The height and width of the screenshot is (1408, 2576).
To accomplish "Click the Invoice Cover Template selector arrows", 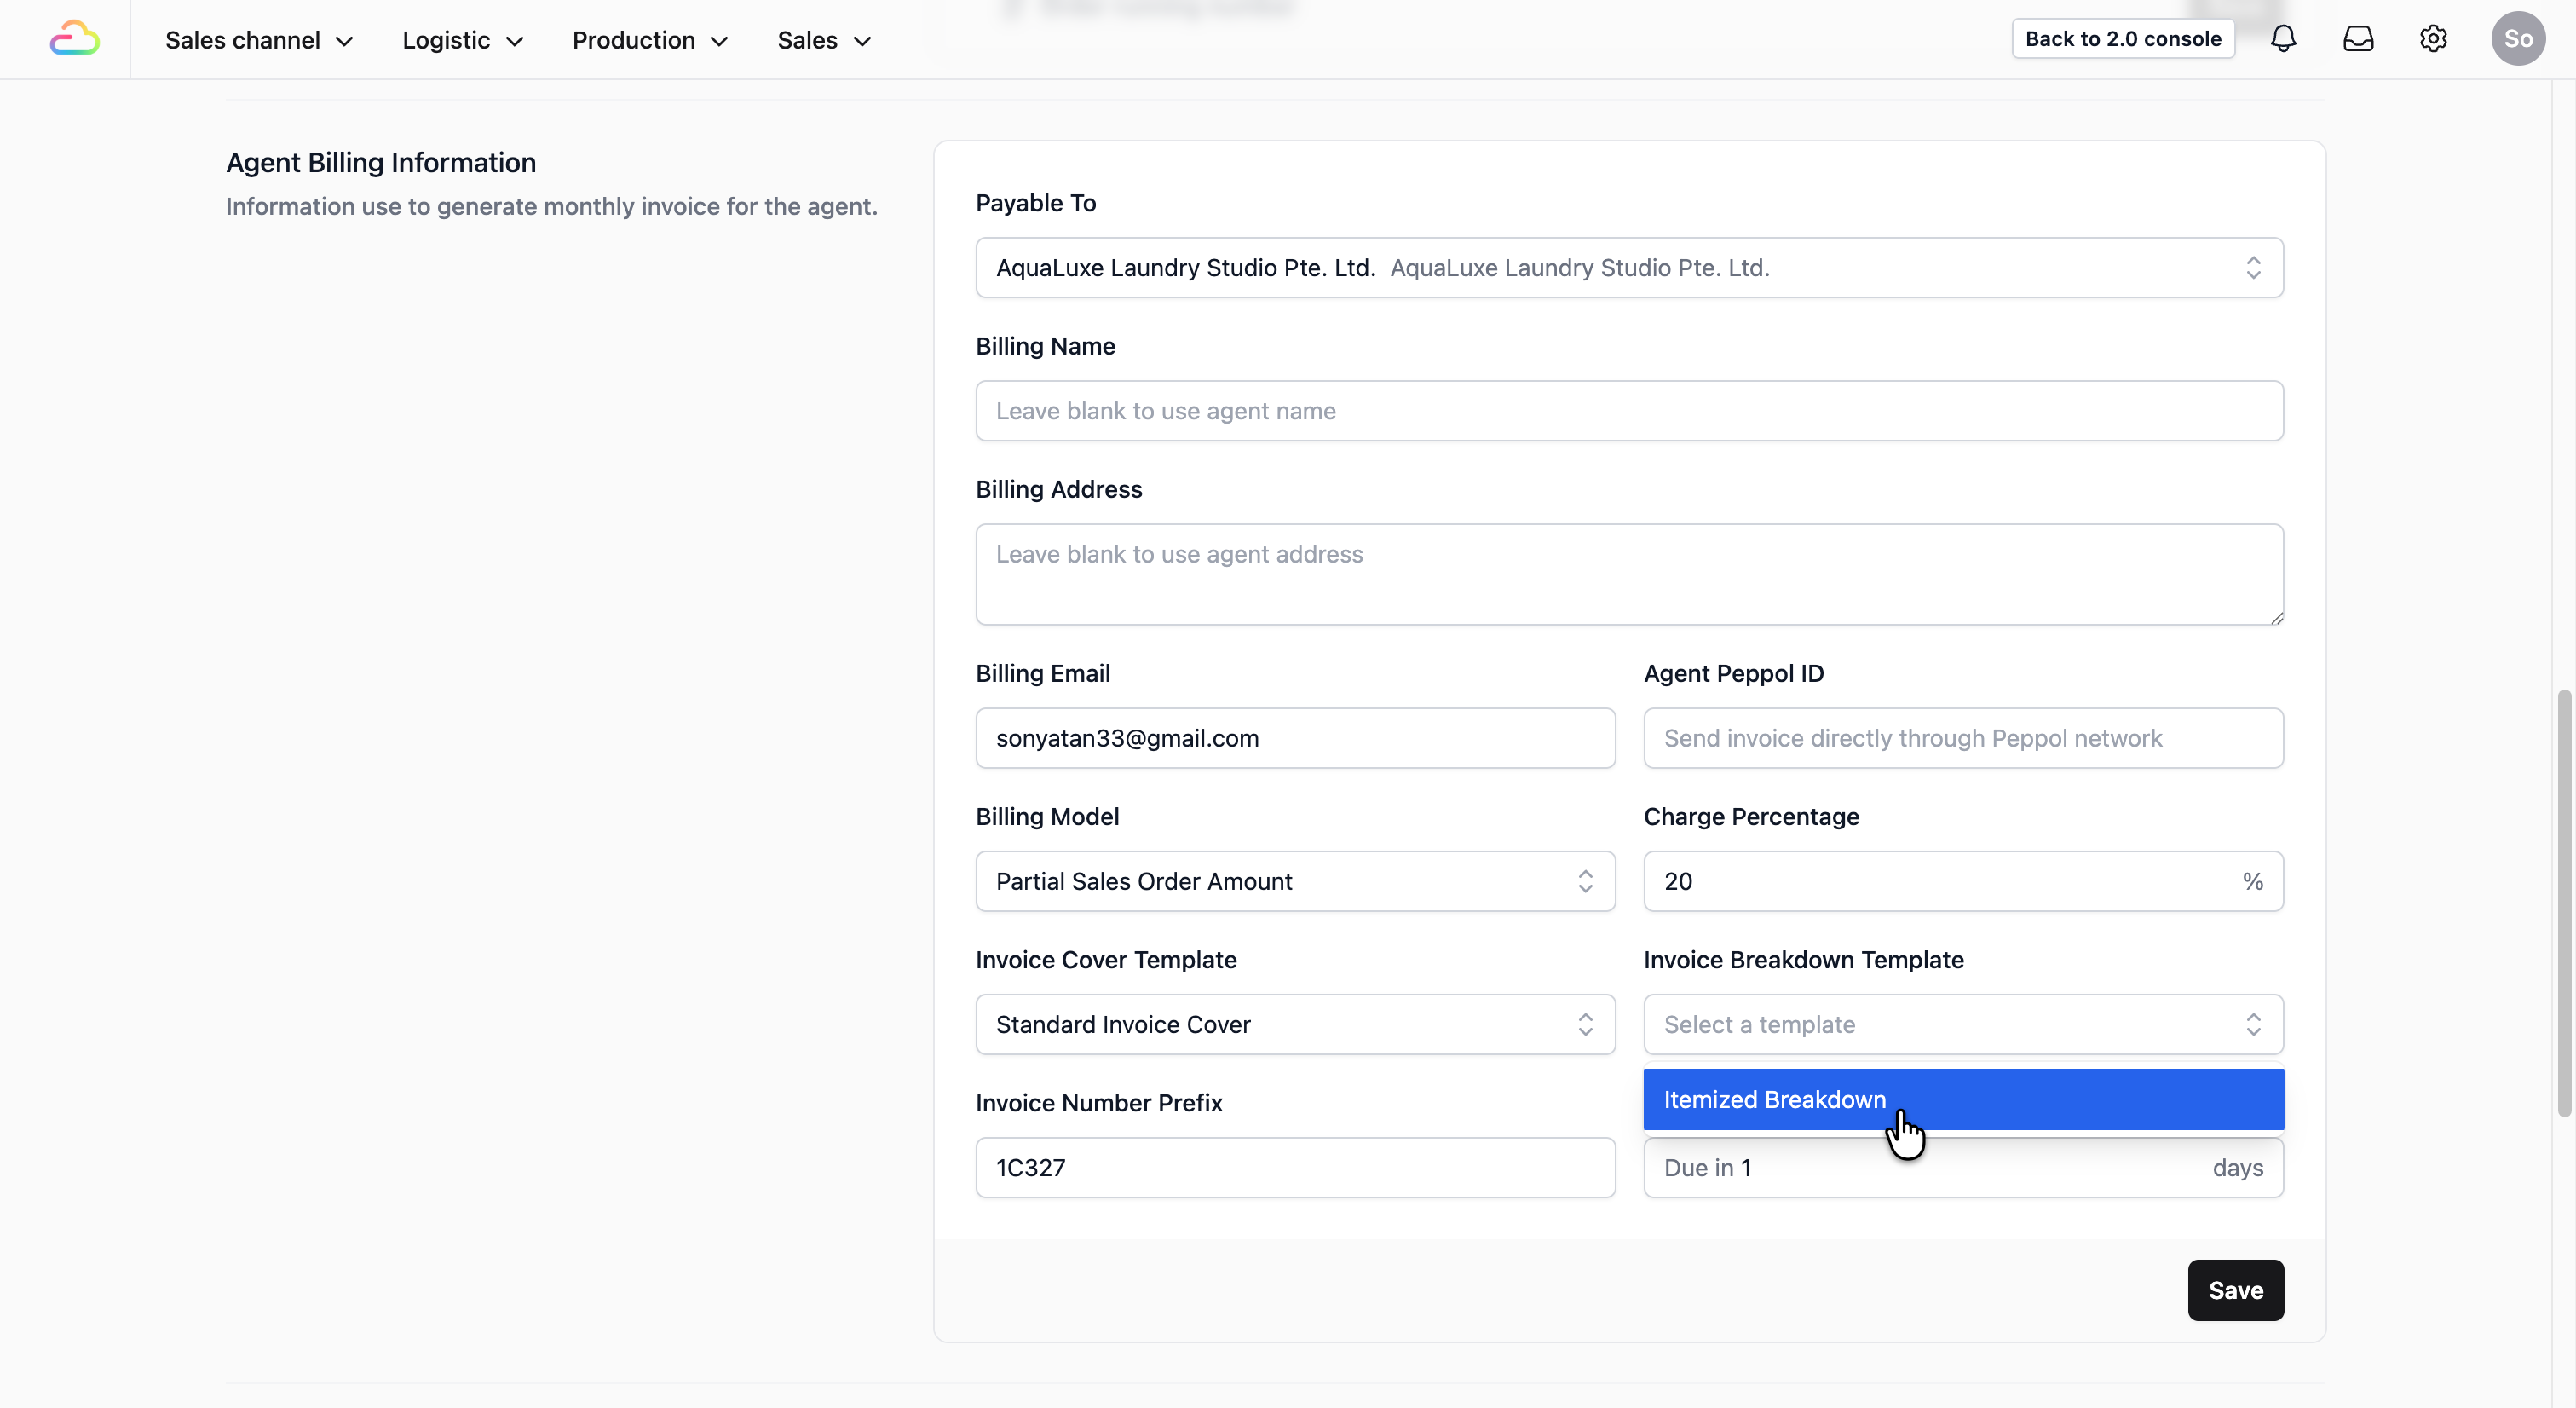I will [x=1585, y=1024].
